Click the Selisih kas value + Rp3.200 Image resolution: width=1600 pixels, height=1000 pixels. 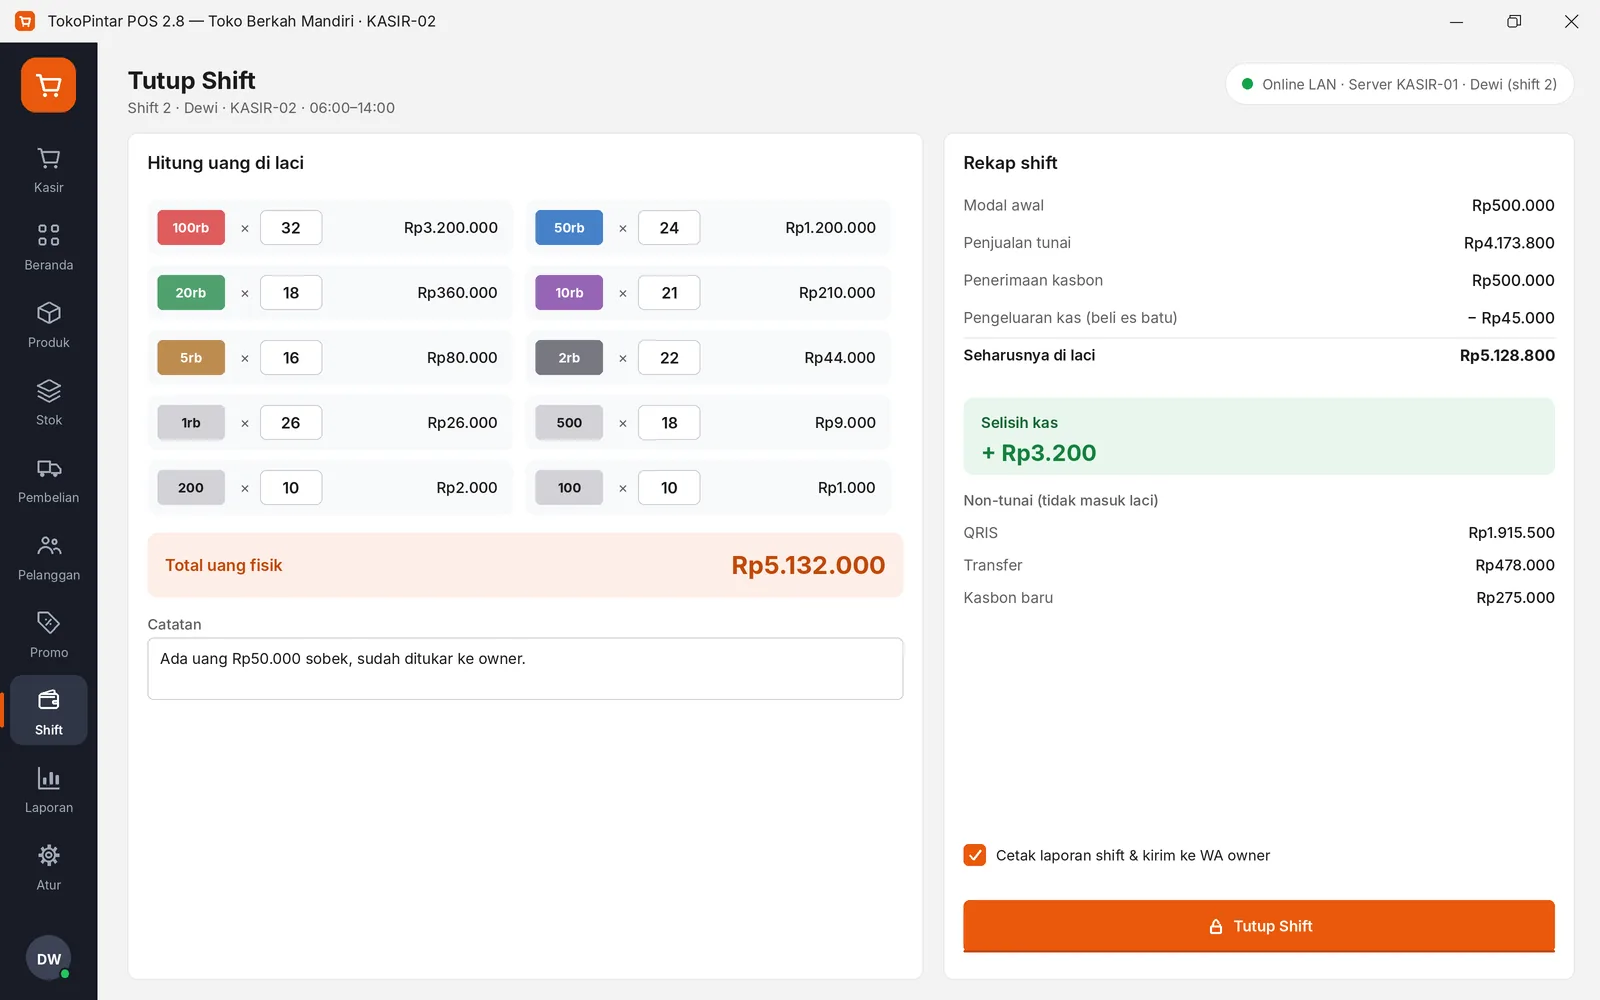1039,453
